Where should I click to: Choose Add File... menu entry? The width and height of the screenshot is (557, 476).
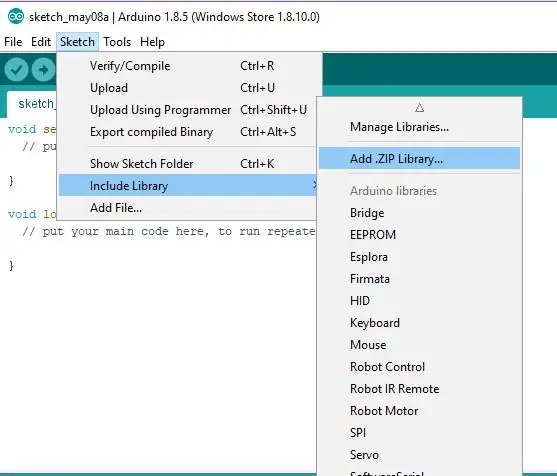click(x=188, y=208)
